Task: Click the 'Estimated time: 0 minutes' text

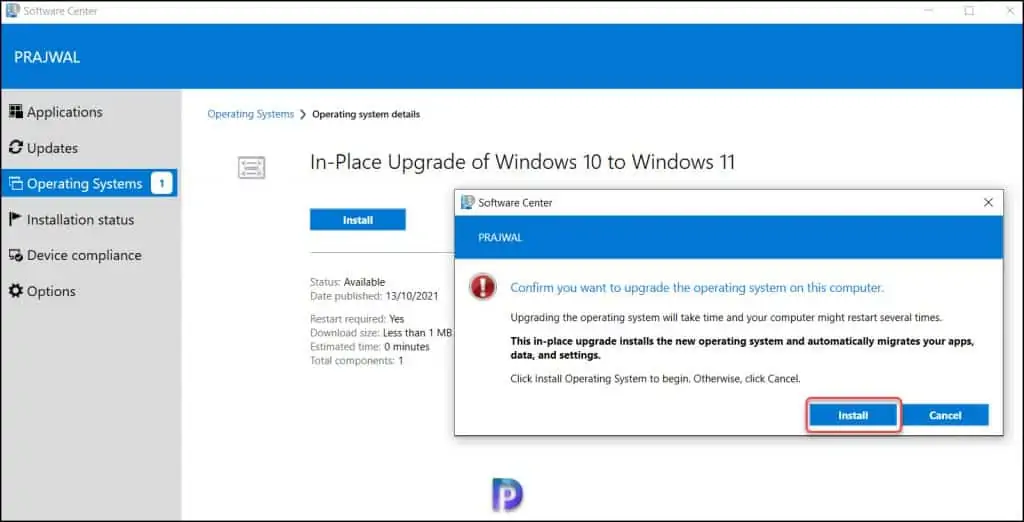Action: [x=370, y=346]
